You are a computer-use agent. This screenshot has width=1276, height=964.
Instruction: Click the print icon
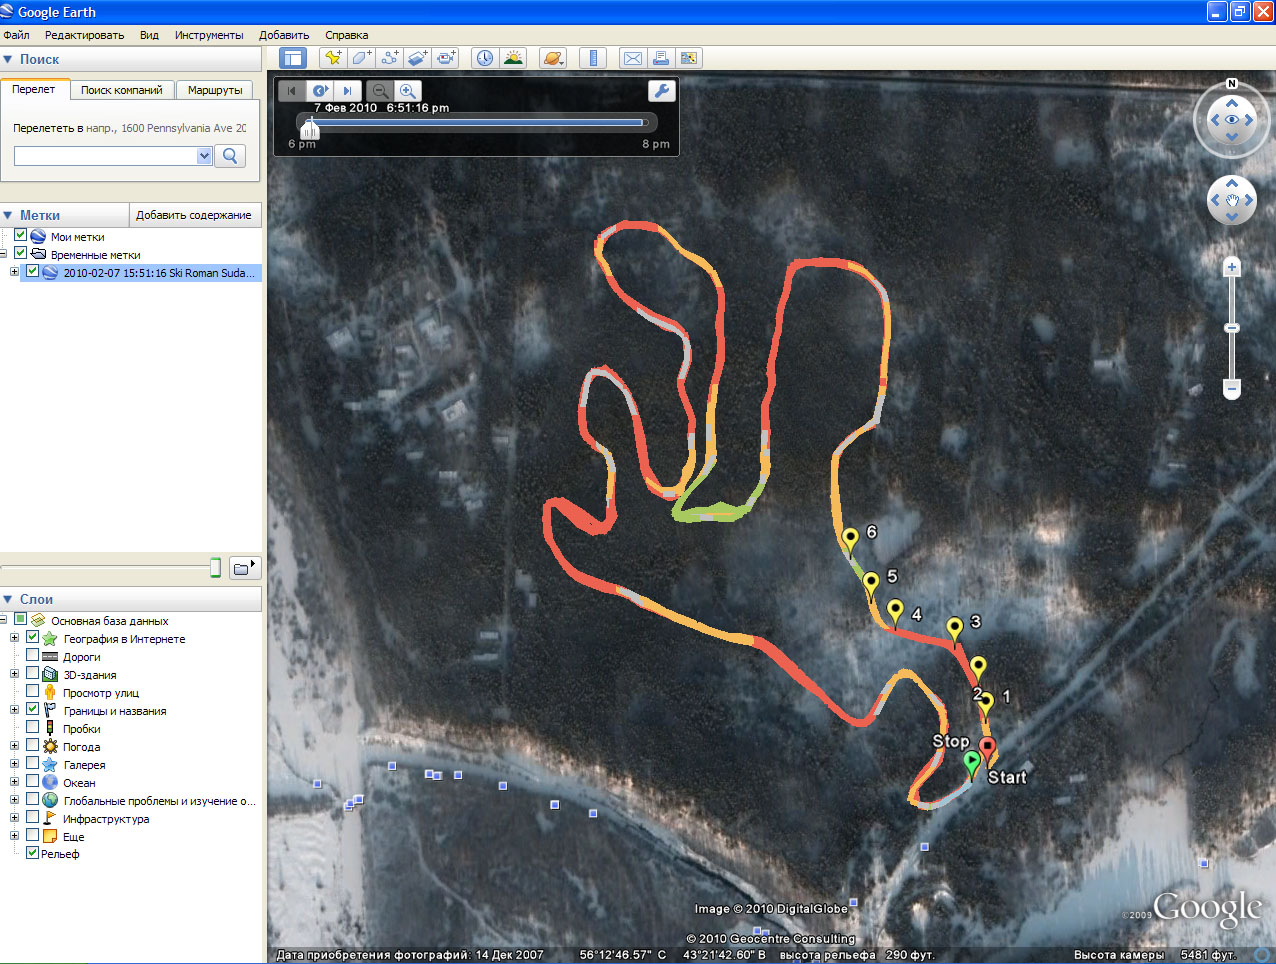[x=661, y=58]
